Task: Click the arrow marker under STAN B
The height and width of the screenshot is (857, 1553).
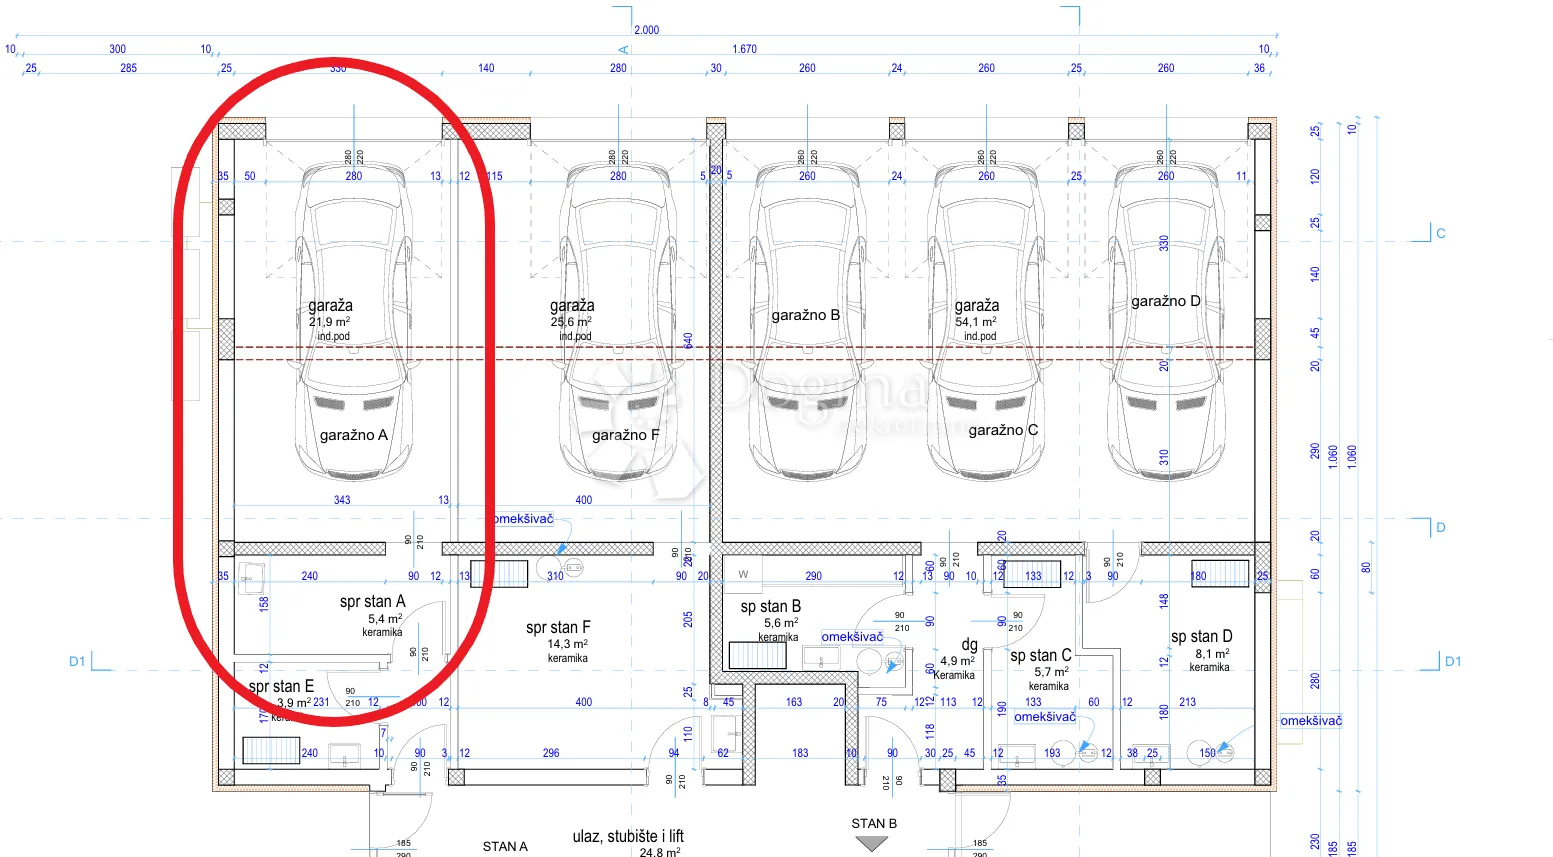Action: click(873, 844)
